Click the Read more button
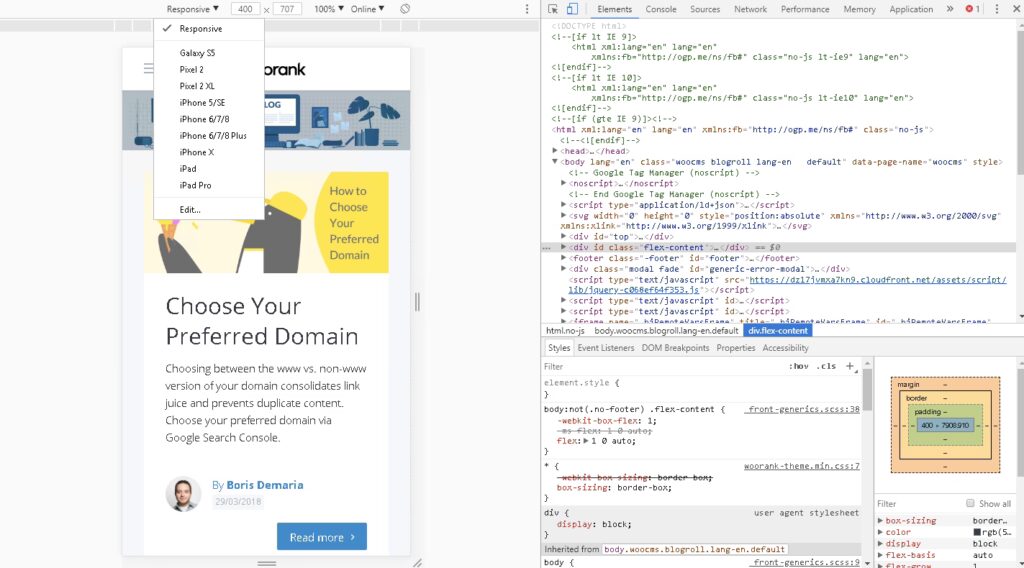Image resolution: width=1024 pixels, height=568 pixels. pyautogui.click(x=321, y=537)
